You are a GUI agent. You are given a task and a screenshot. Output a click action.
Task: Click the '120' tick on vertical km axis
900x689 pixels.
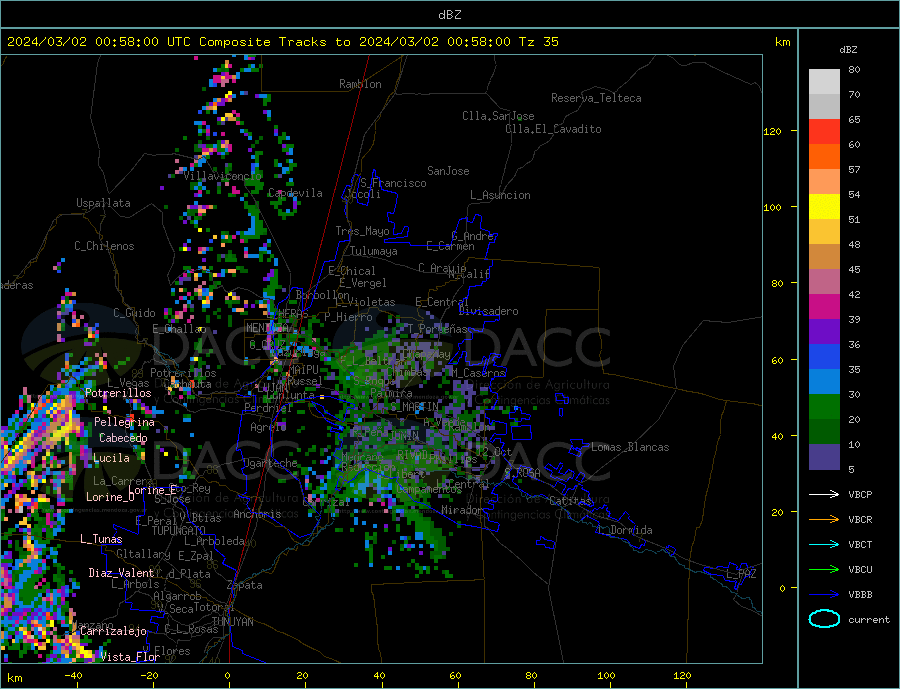pos(772,131)
